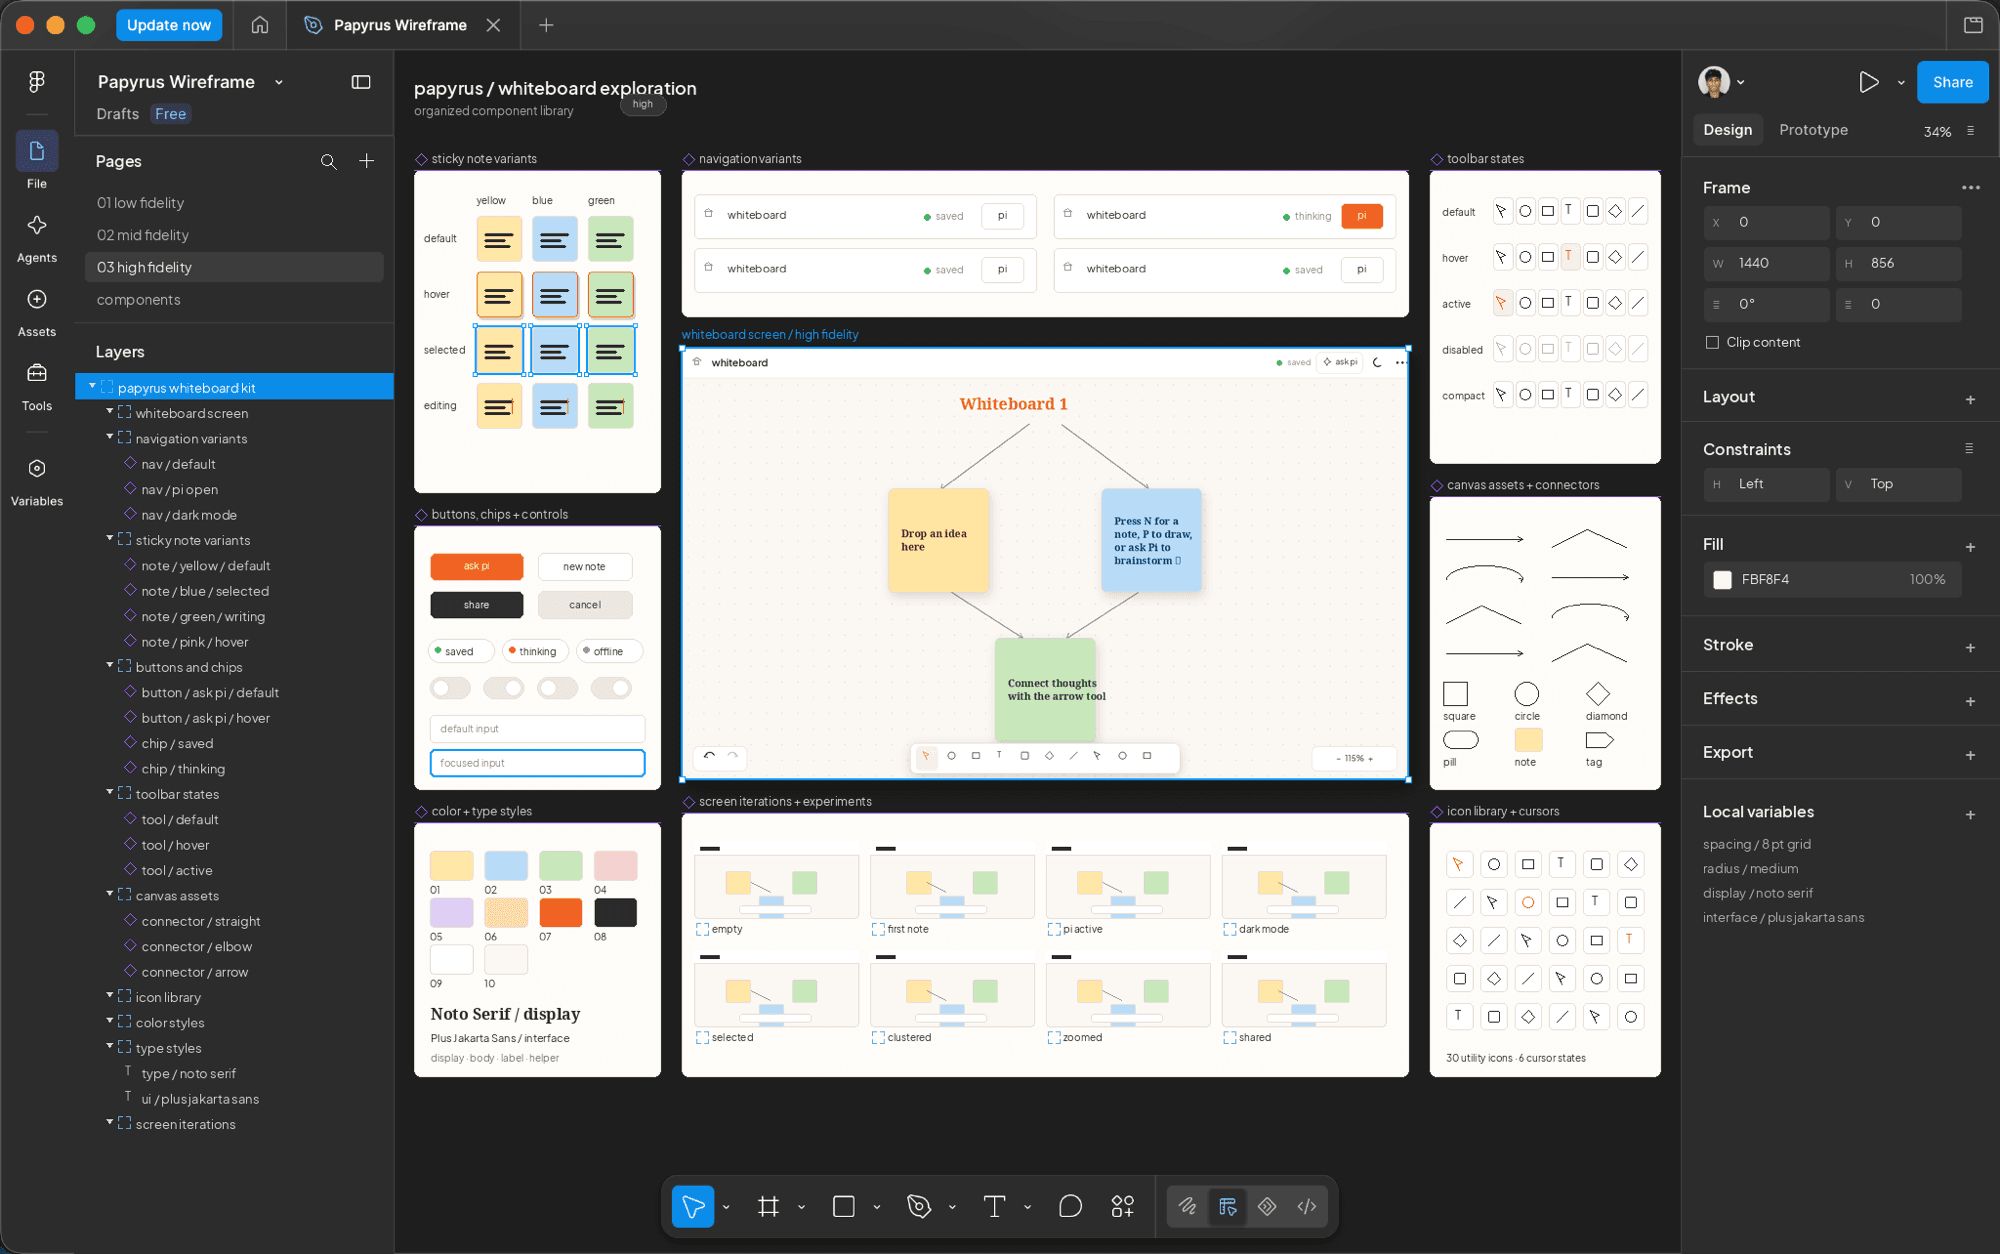Add a Stroke with the plus button

[x=1970, y=647]
